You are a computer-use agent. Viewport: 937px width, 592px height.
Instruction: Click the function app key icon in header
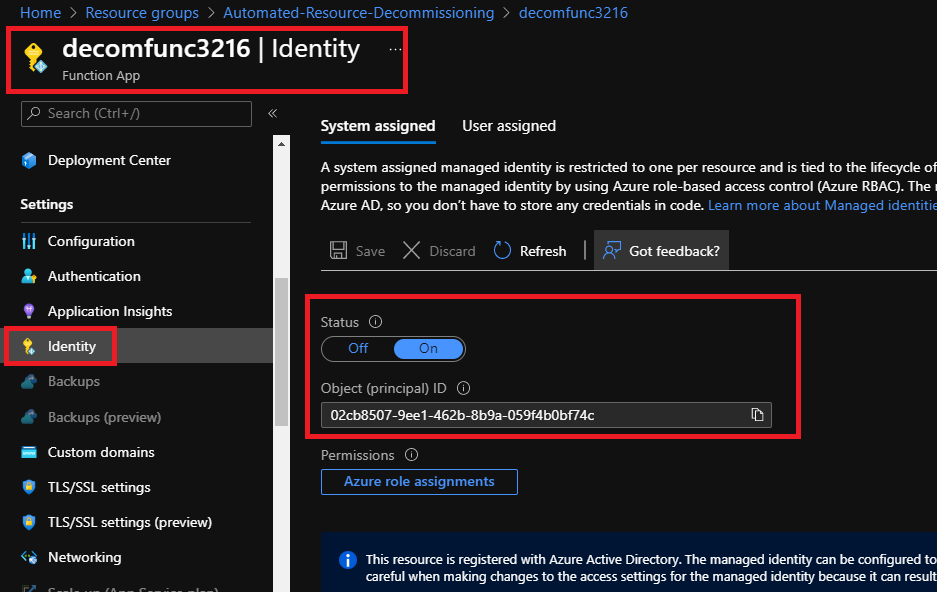[x=35, y=58]
